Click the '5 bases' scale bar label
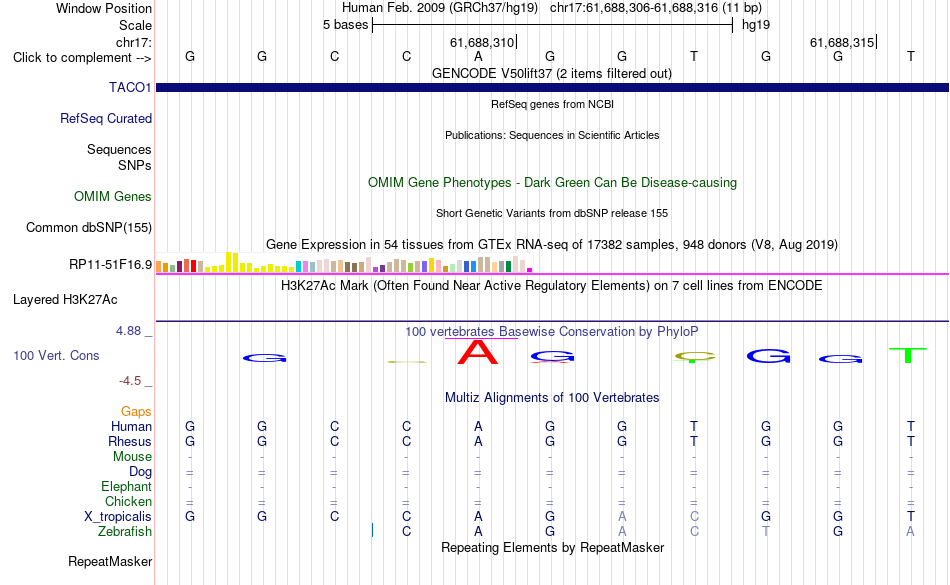This screenshot has height=585, width=950. [x=345, y=25]
